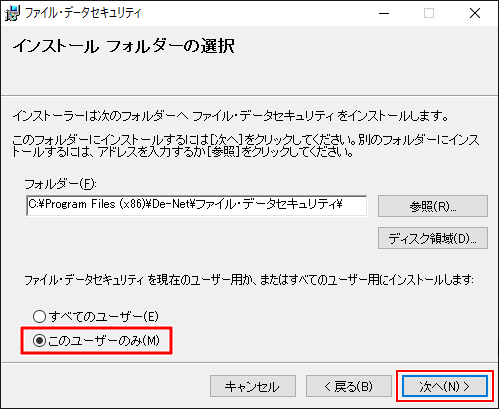Screen dimensions: 499x409
Task: Open the ディスク領域(D)... disk space dialog
Action: point(433,238)
